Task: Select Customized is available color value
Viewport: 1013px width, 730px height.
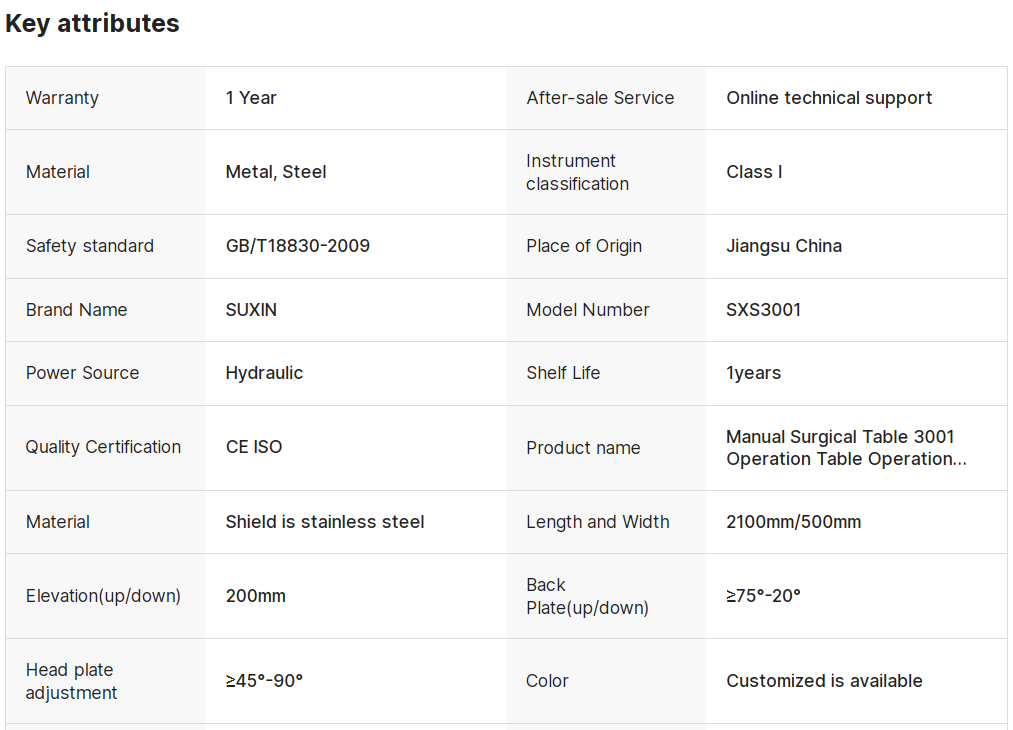Action: [824, 681]
